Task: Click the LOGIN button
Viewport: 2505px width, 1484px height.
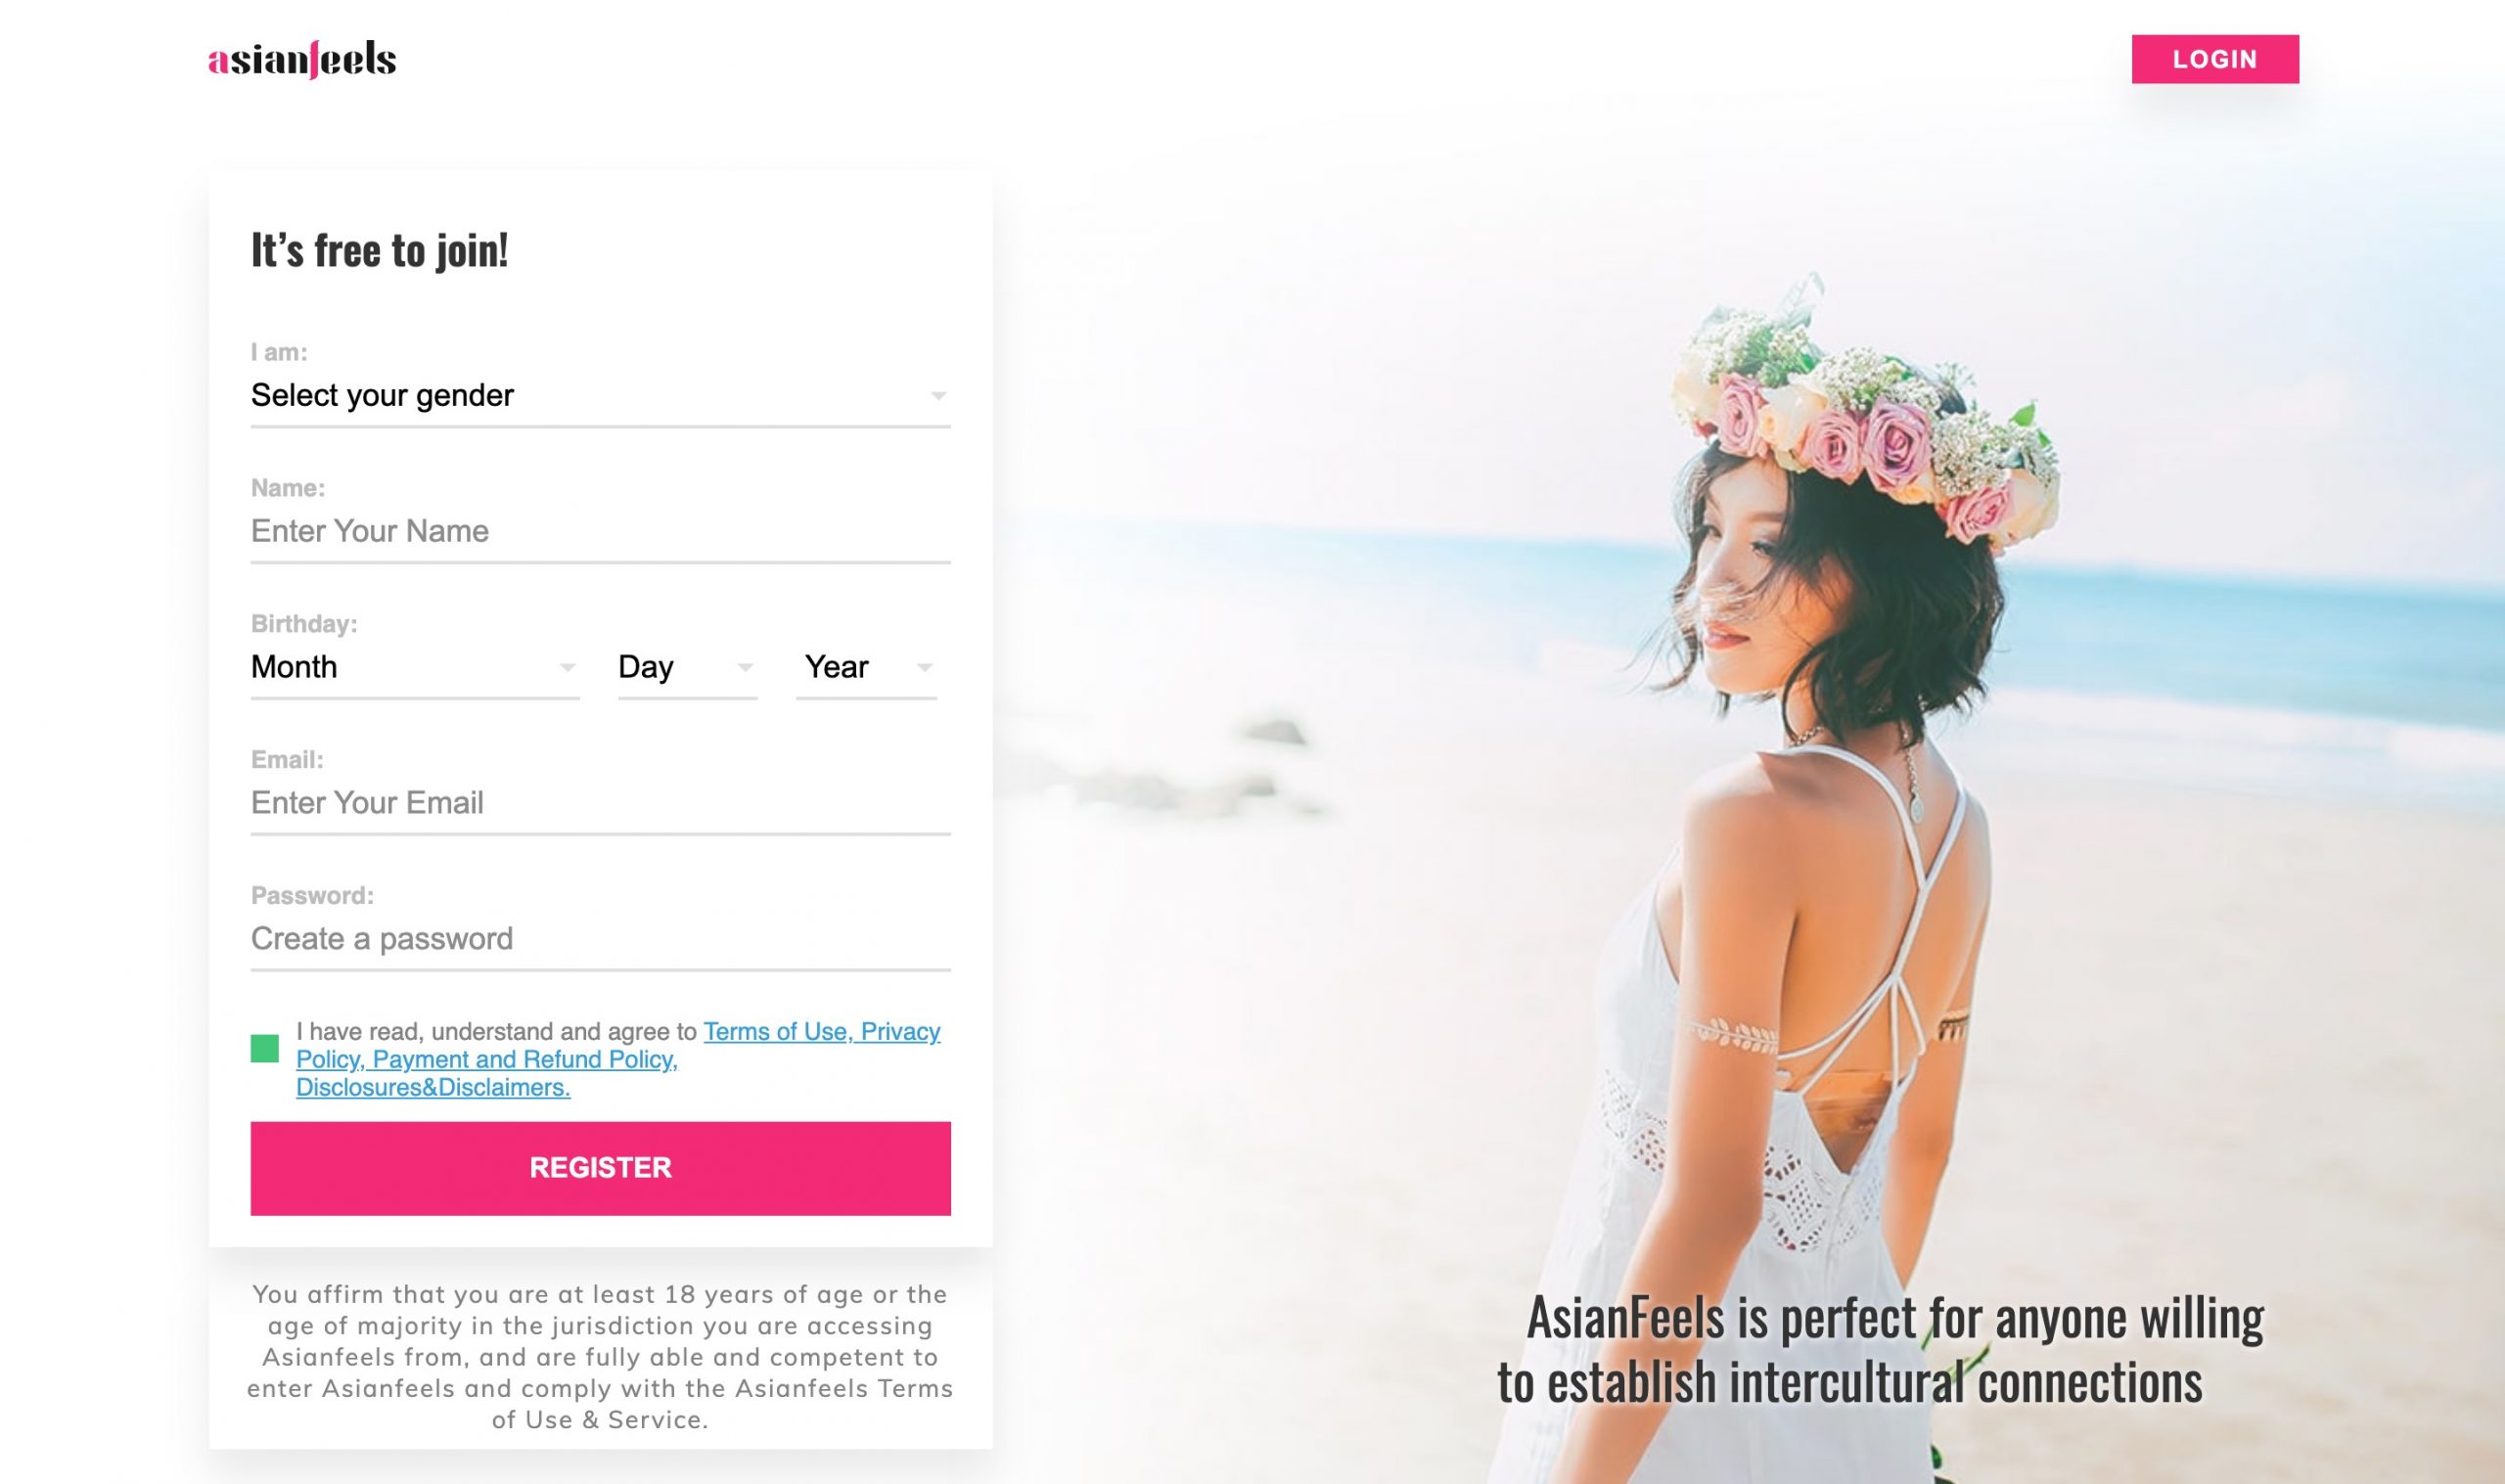Action: point(2214,59)
